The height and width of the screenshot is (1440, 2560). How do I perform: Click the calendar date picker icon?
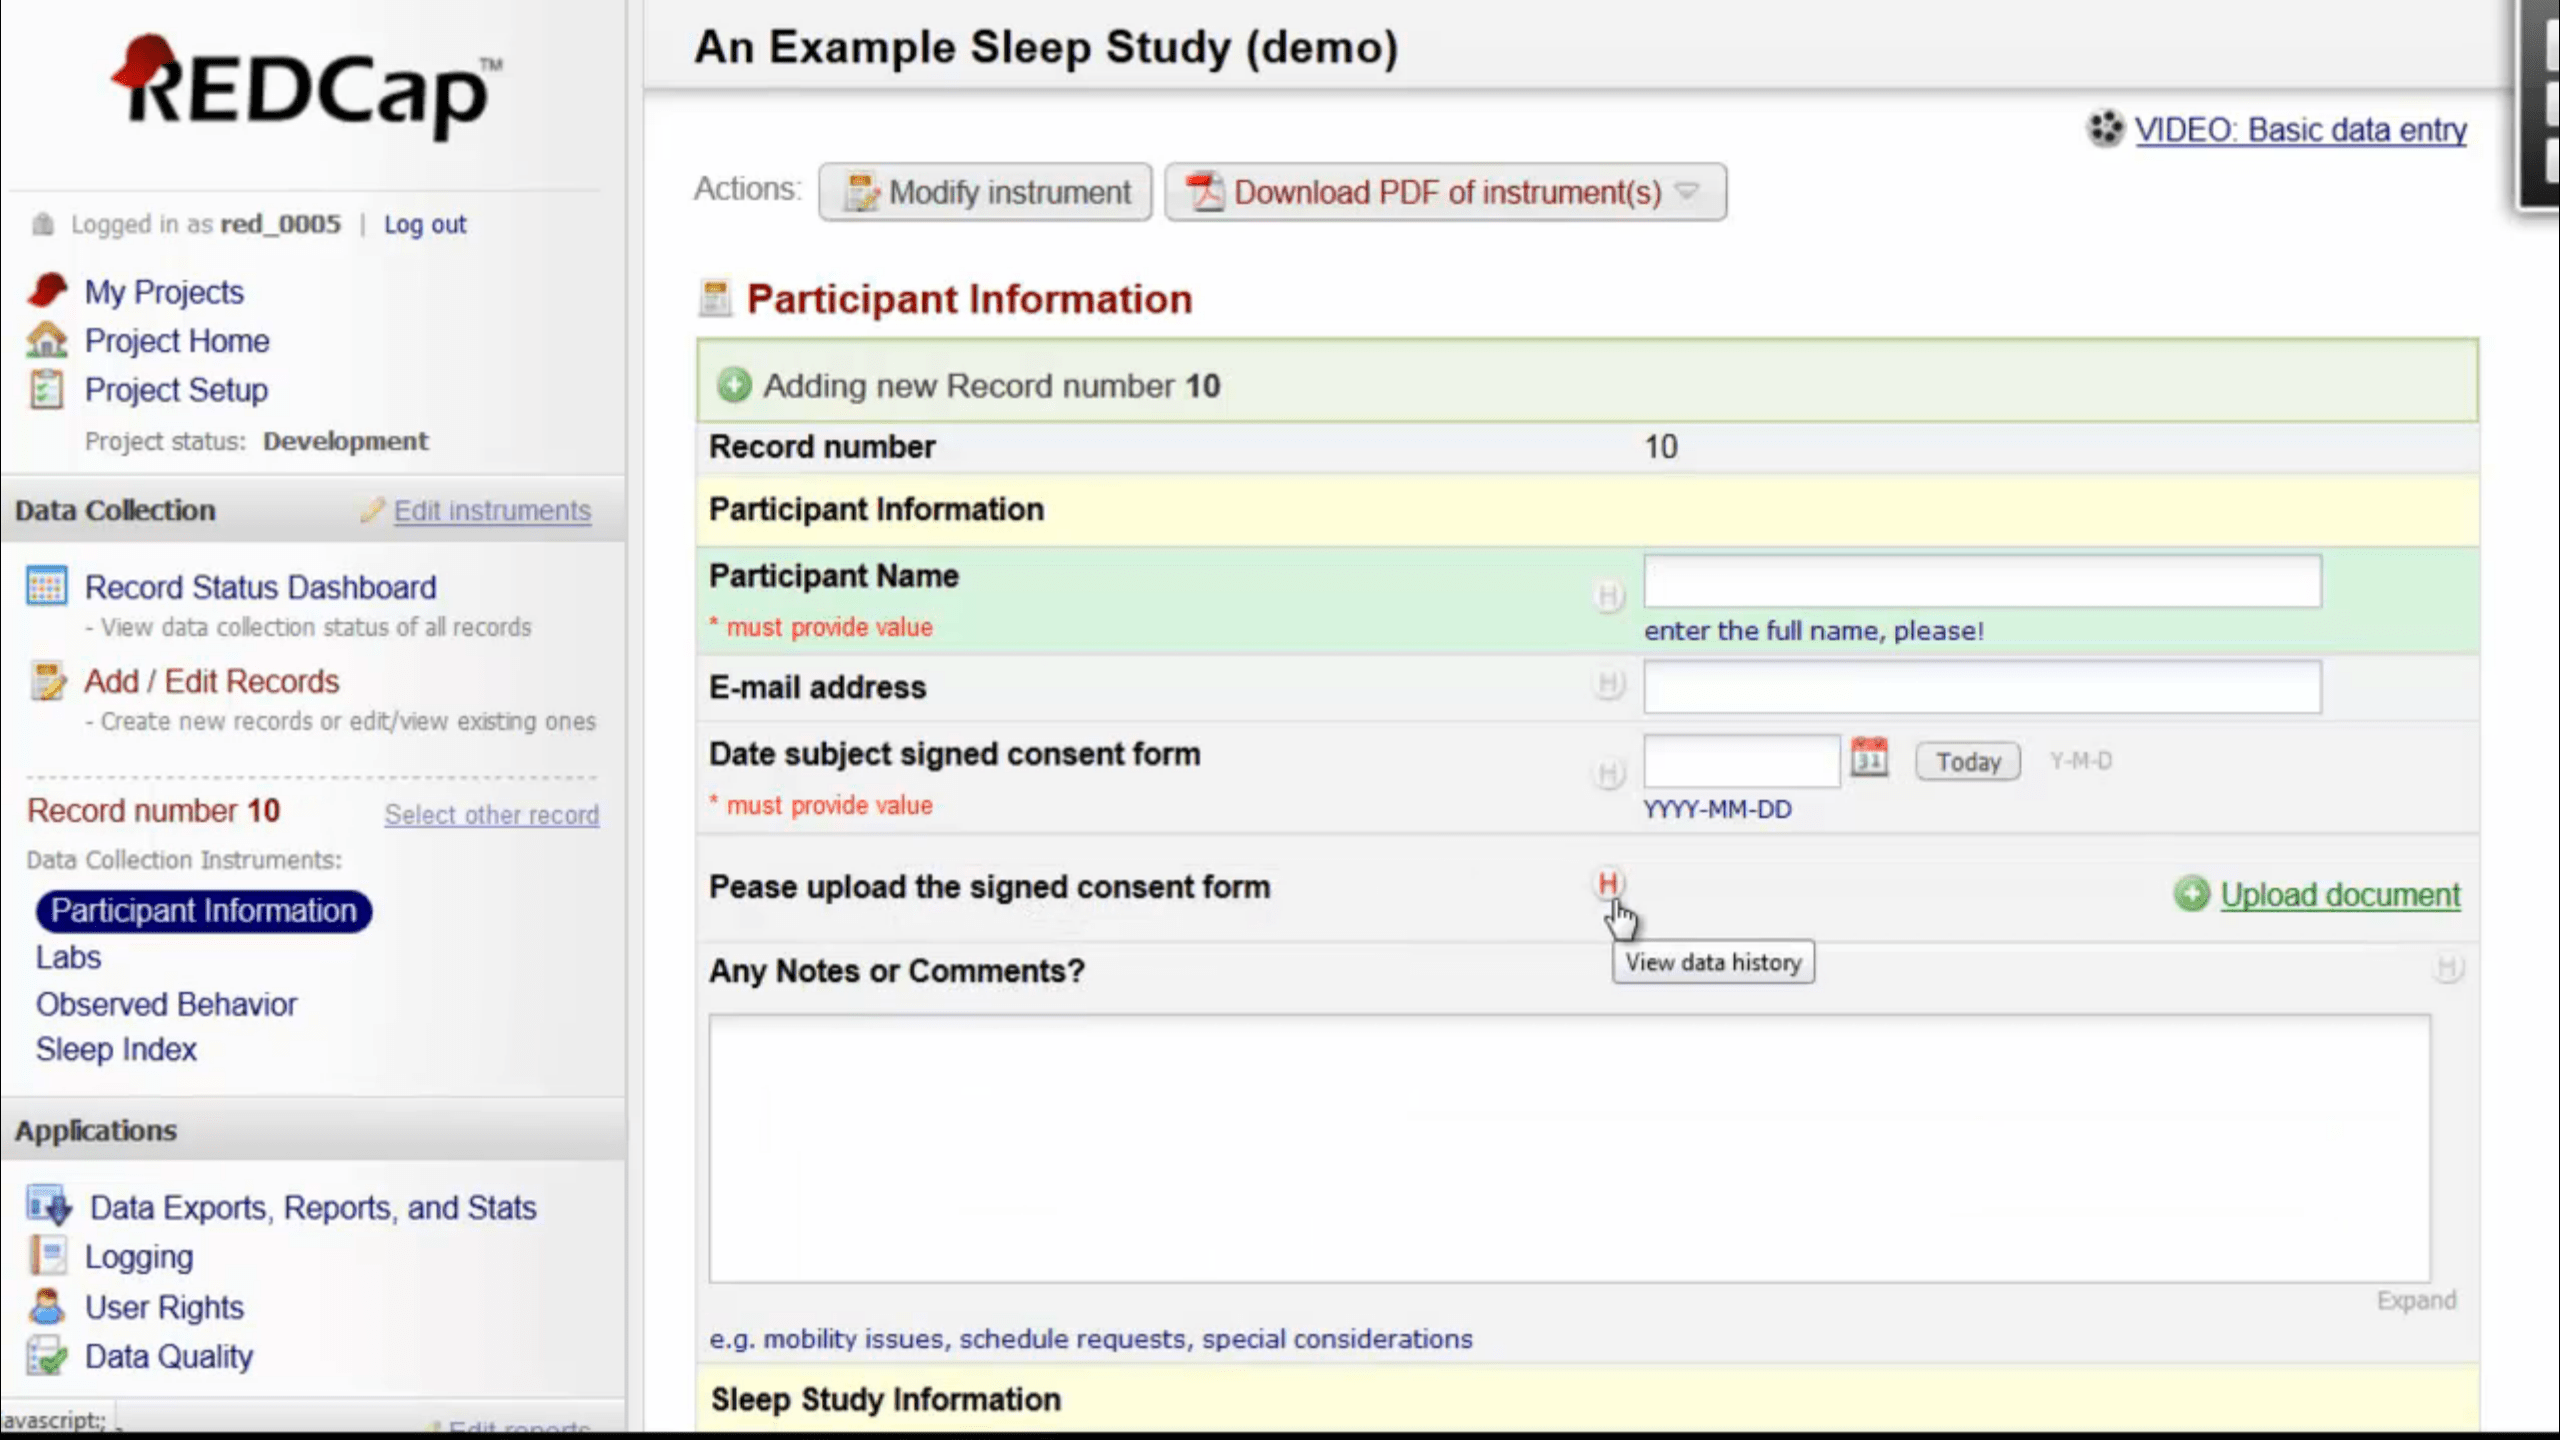point(1868,759)
